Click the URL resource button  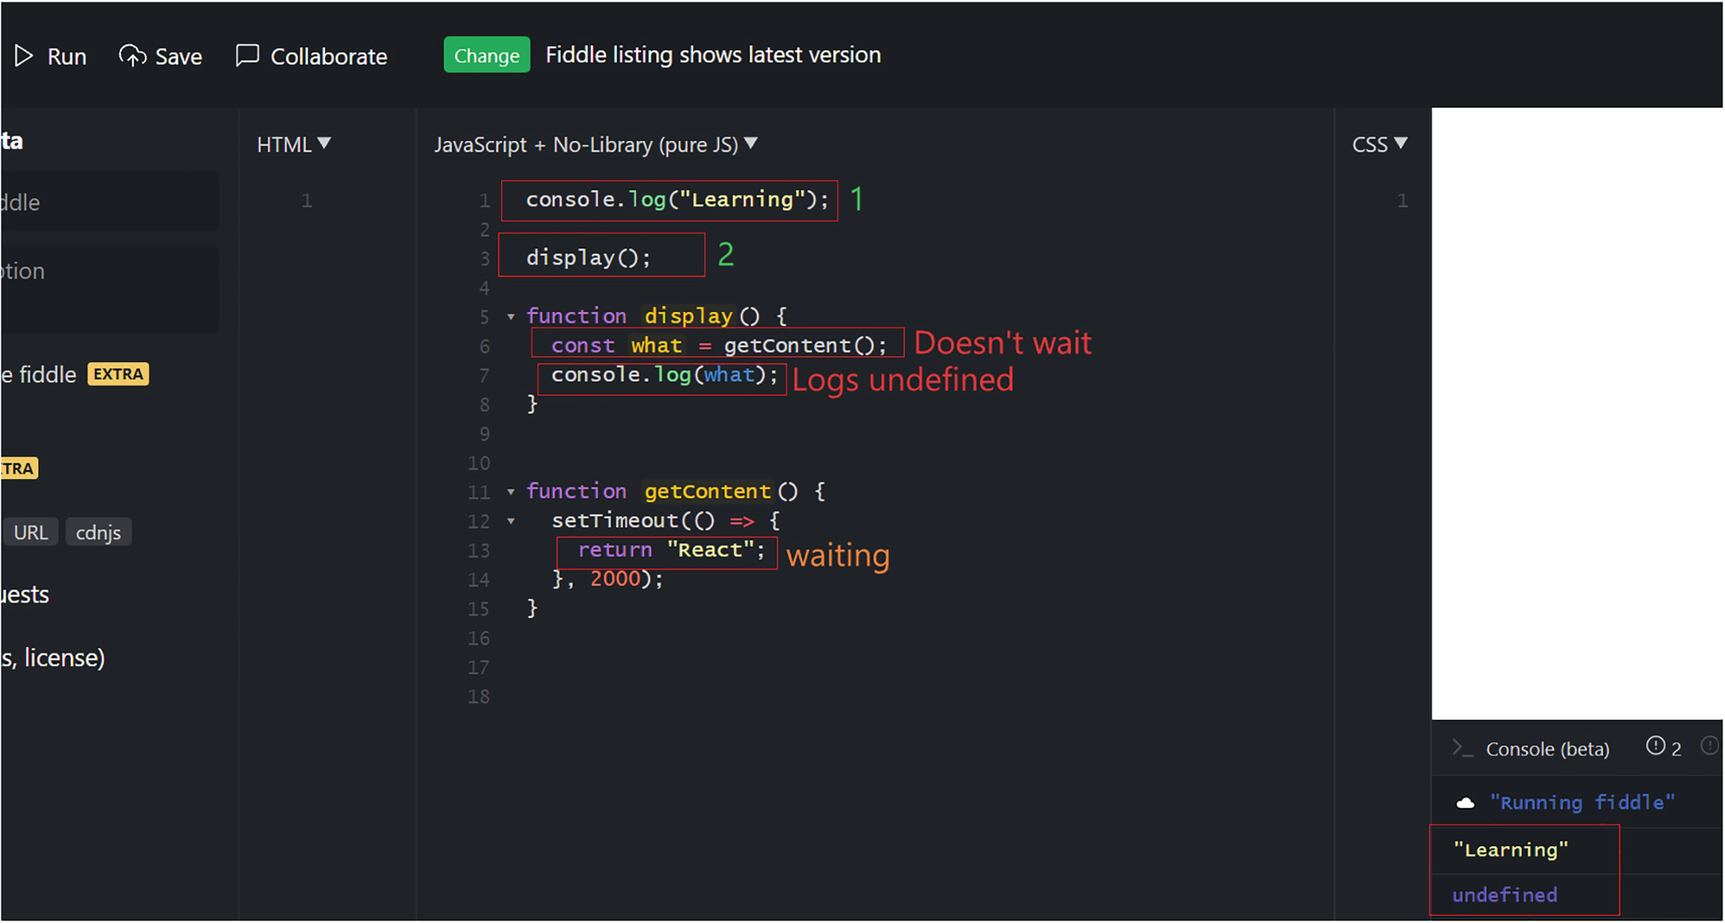coord(30,532)
